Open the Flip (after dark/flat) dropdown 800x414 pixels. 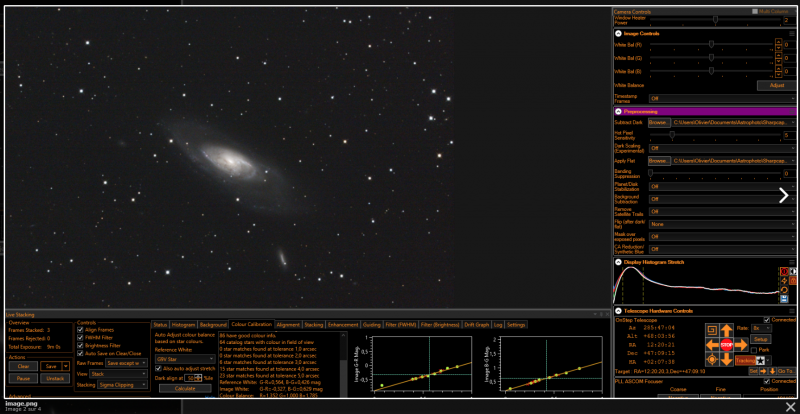[x=722, y=224]
